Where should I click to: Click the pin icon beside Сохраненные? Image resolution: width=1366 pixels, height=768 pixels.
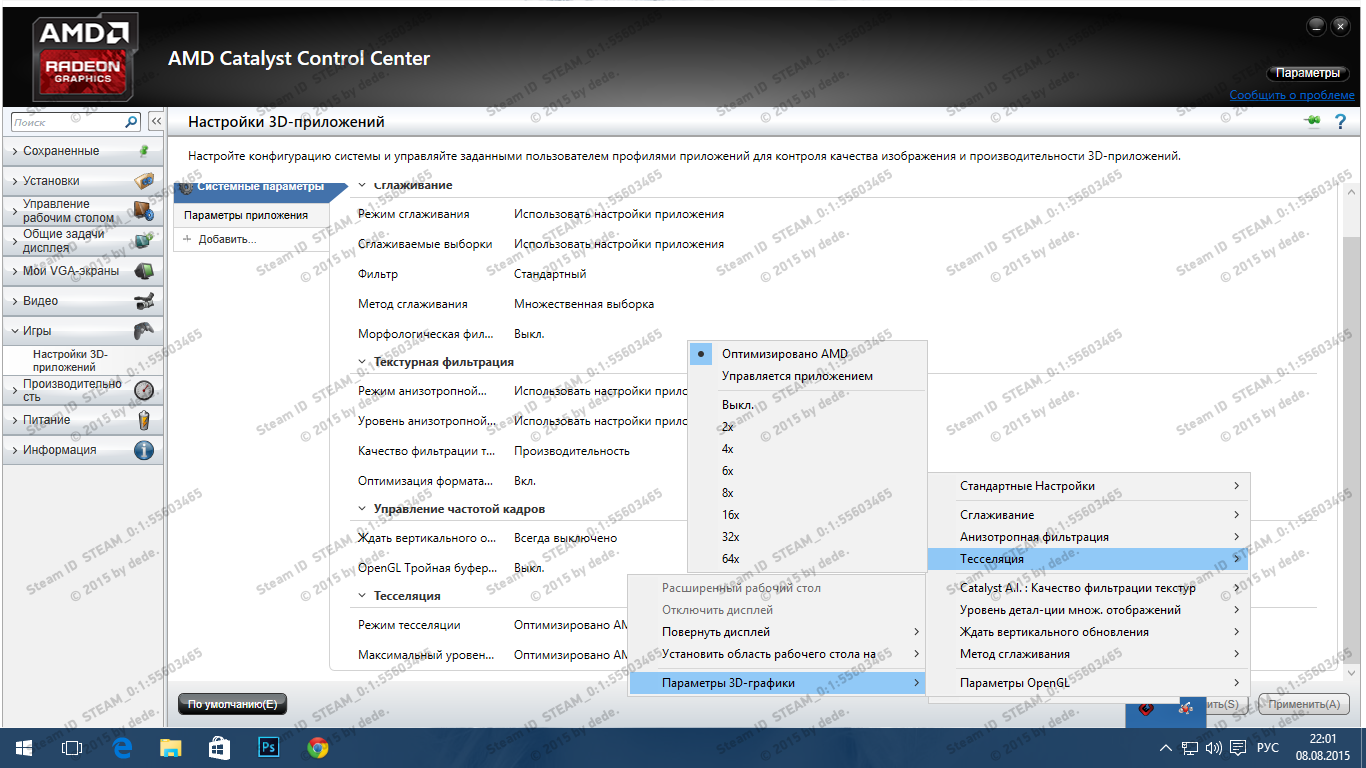(x=144, y=151)
